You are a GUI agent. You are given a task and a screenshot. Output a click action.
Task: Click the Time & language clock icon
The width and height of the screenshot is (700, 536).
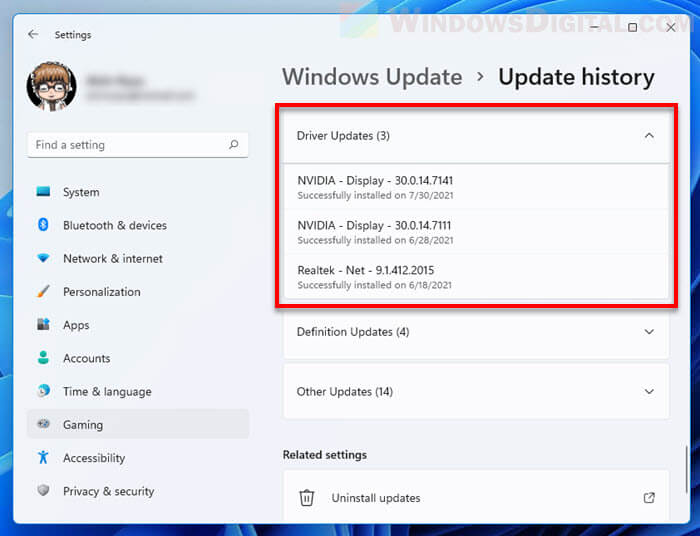[x=43, y=391]
